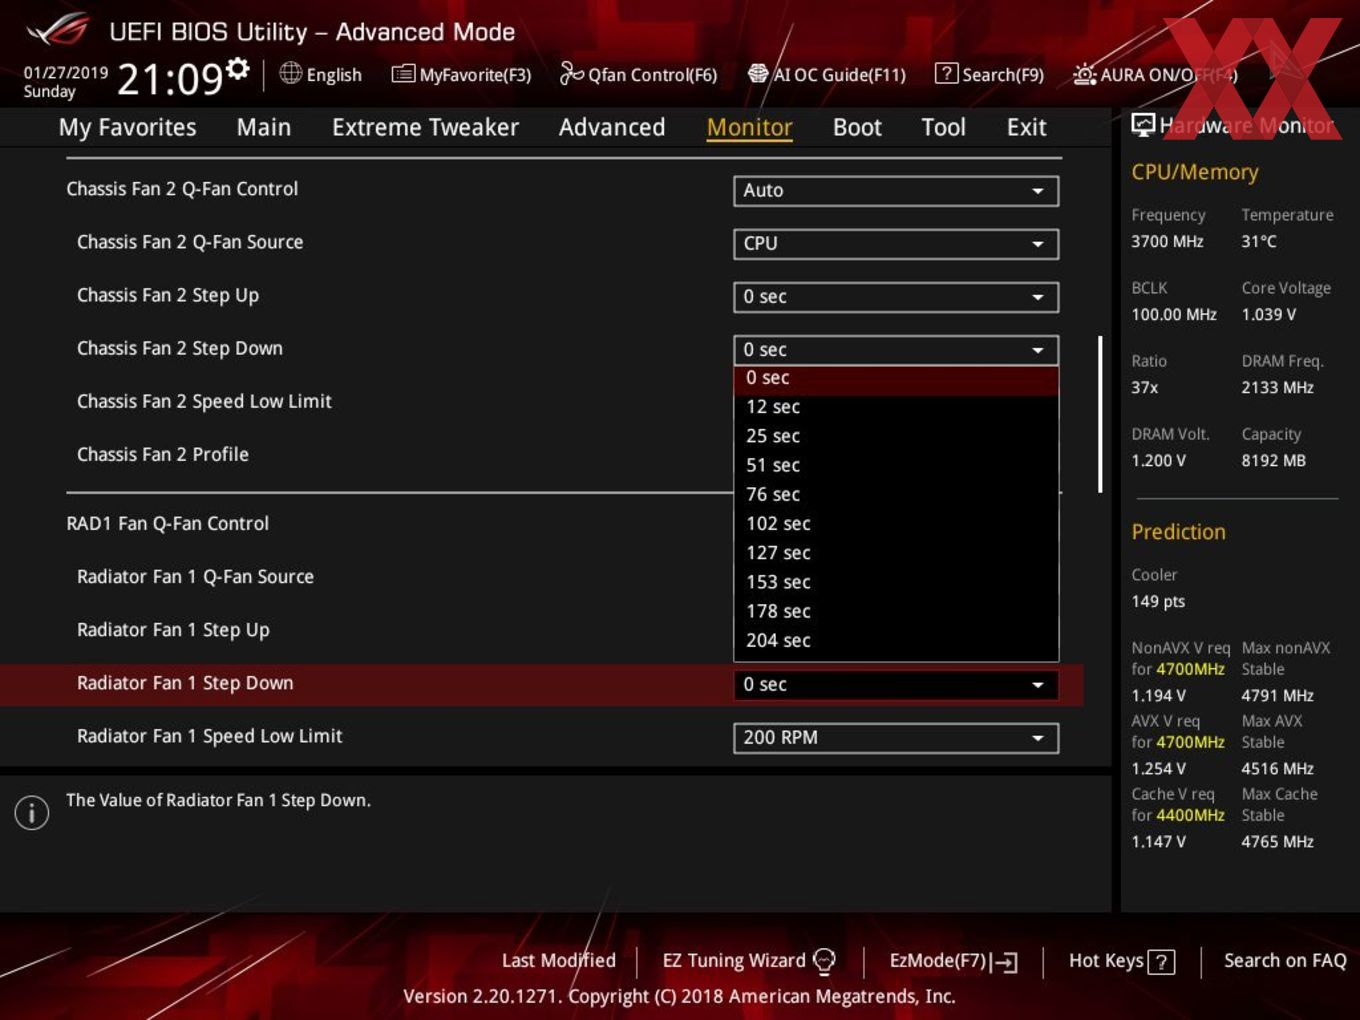Select Chassis Fan 2 Profile row
1360x1020 pixels.
(163, 454)
